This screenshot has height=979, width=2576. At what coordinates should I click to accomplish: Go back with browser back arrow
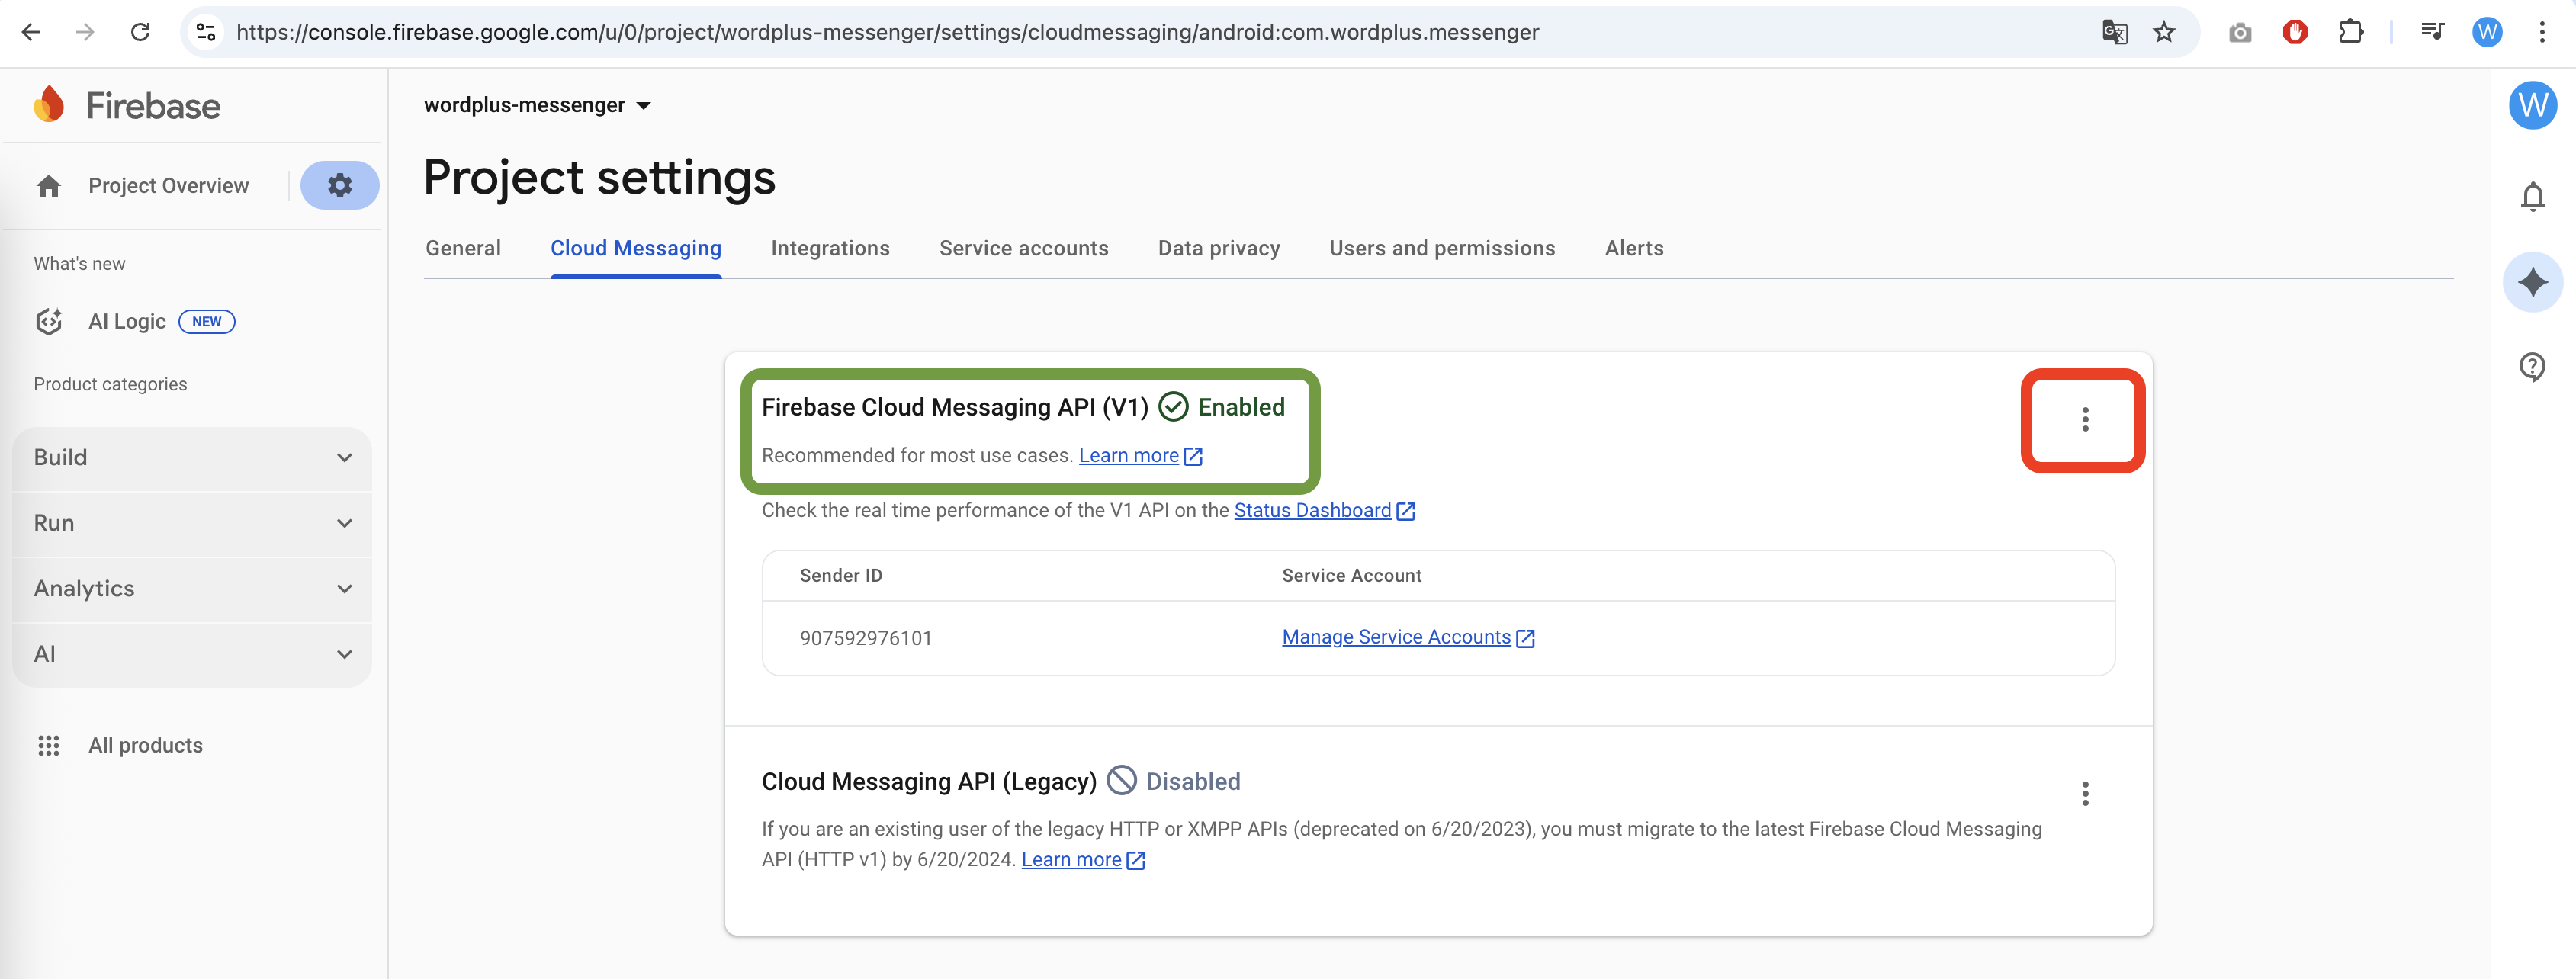(31, 32)
